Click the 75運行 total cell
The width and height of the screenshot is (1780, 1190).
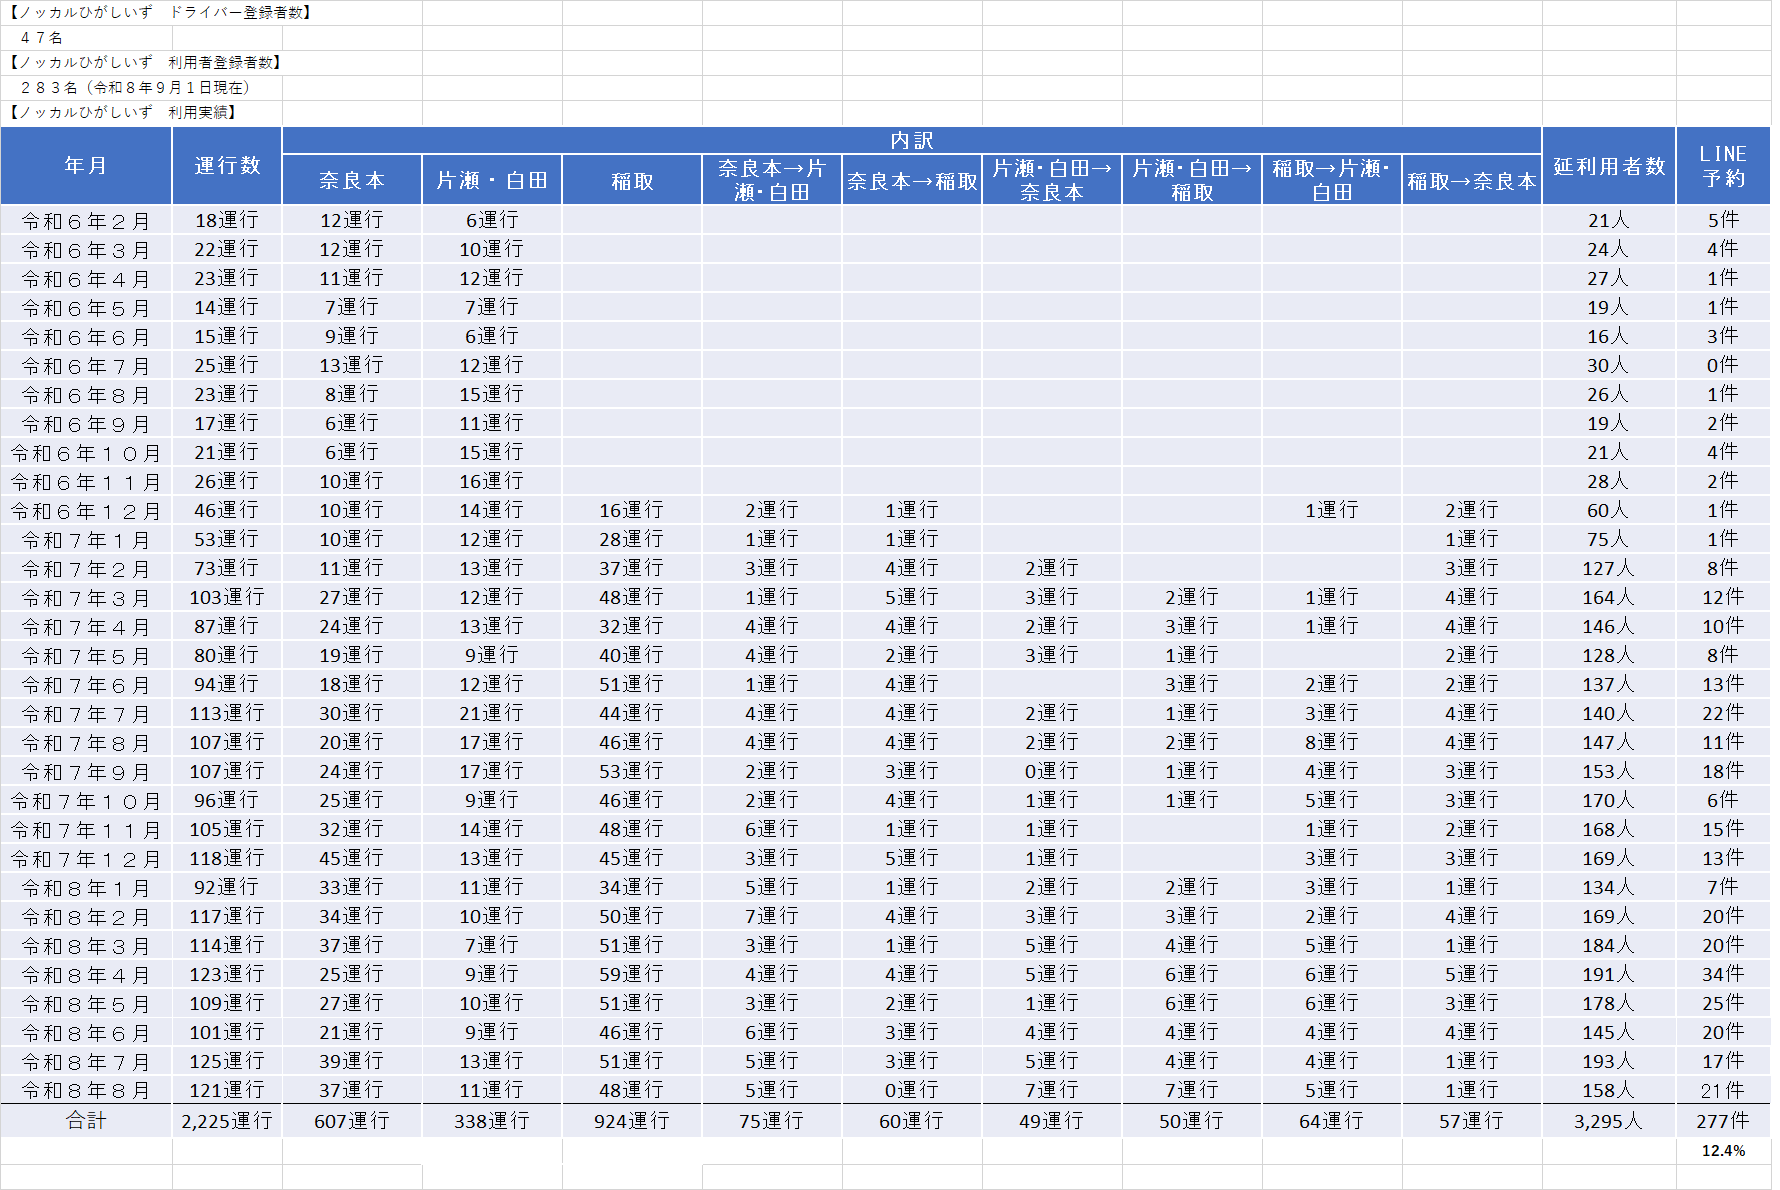point(772,1121)
